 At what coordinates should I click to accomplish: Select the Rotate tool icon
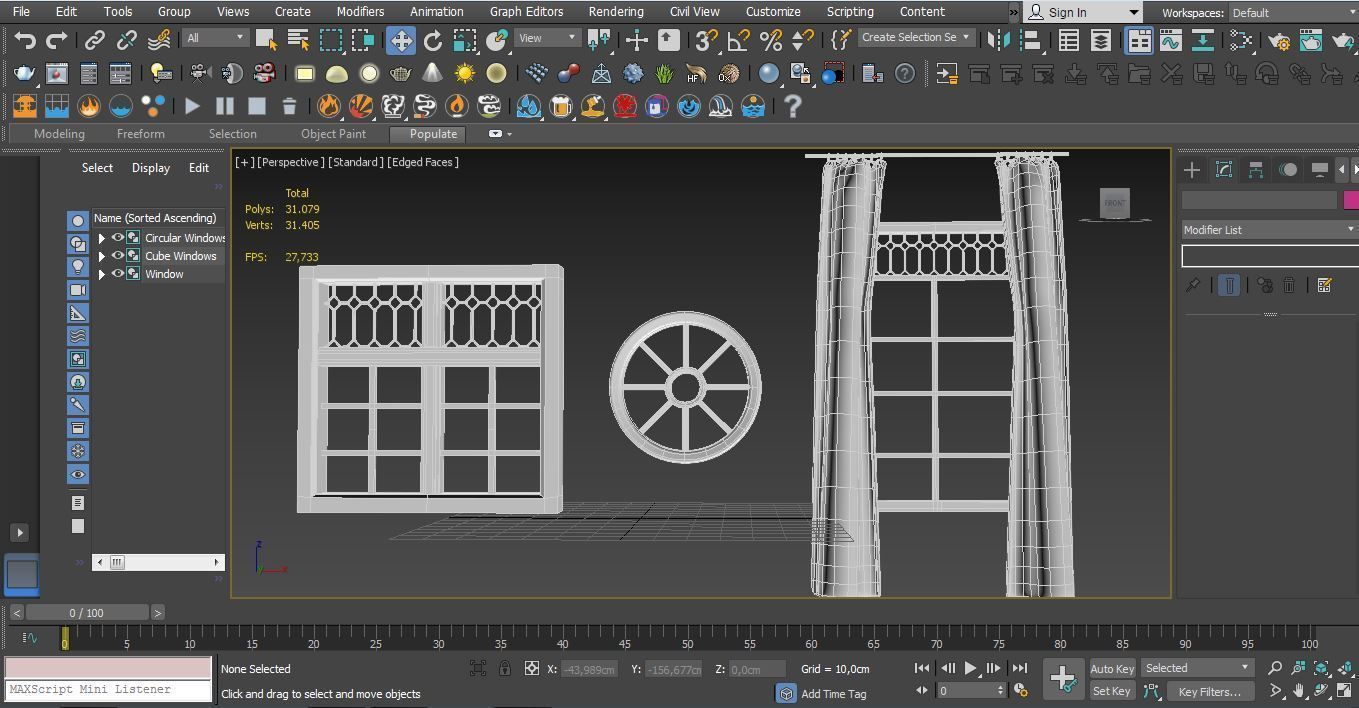(x=433, y=40)
